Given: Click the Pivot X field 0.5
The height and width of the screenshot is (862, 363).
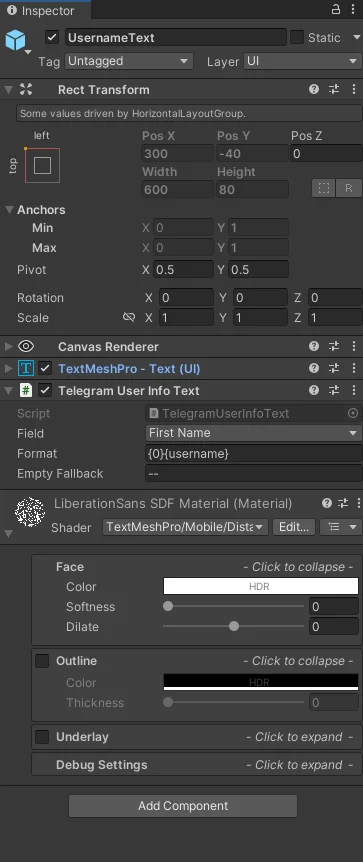Looking at the screenshot, I should pyautogui.click(x=184, y=269).
